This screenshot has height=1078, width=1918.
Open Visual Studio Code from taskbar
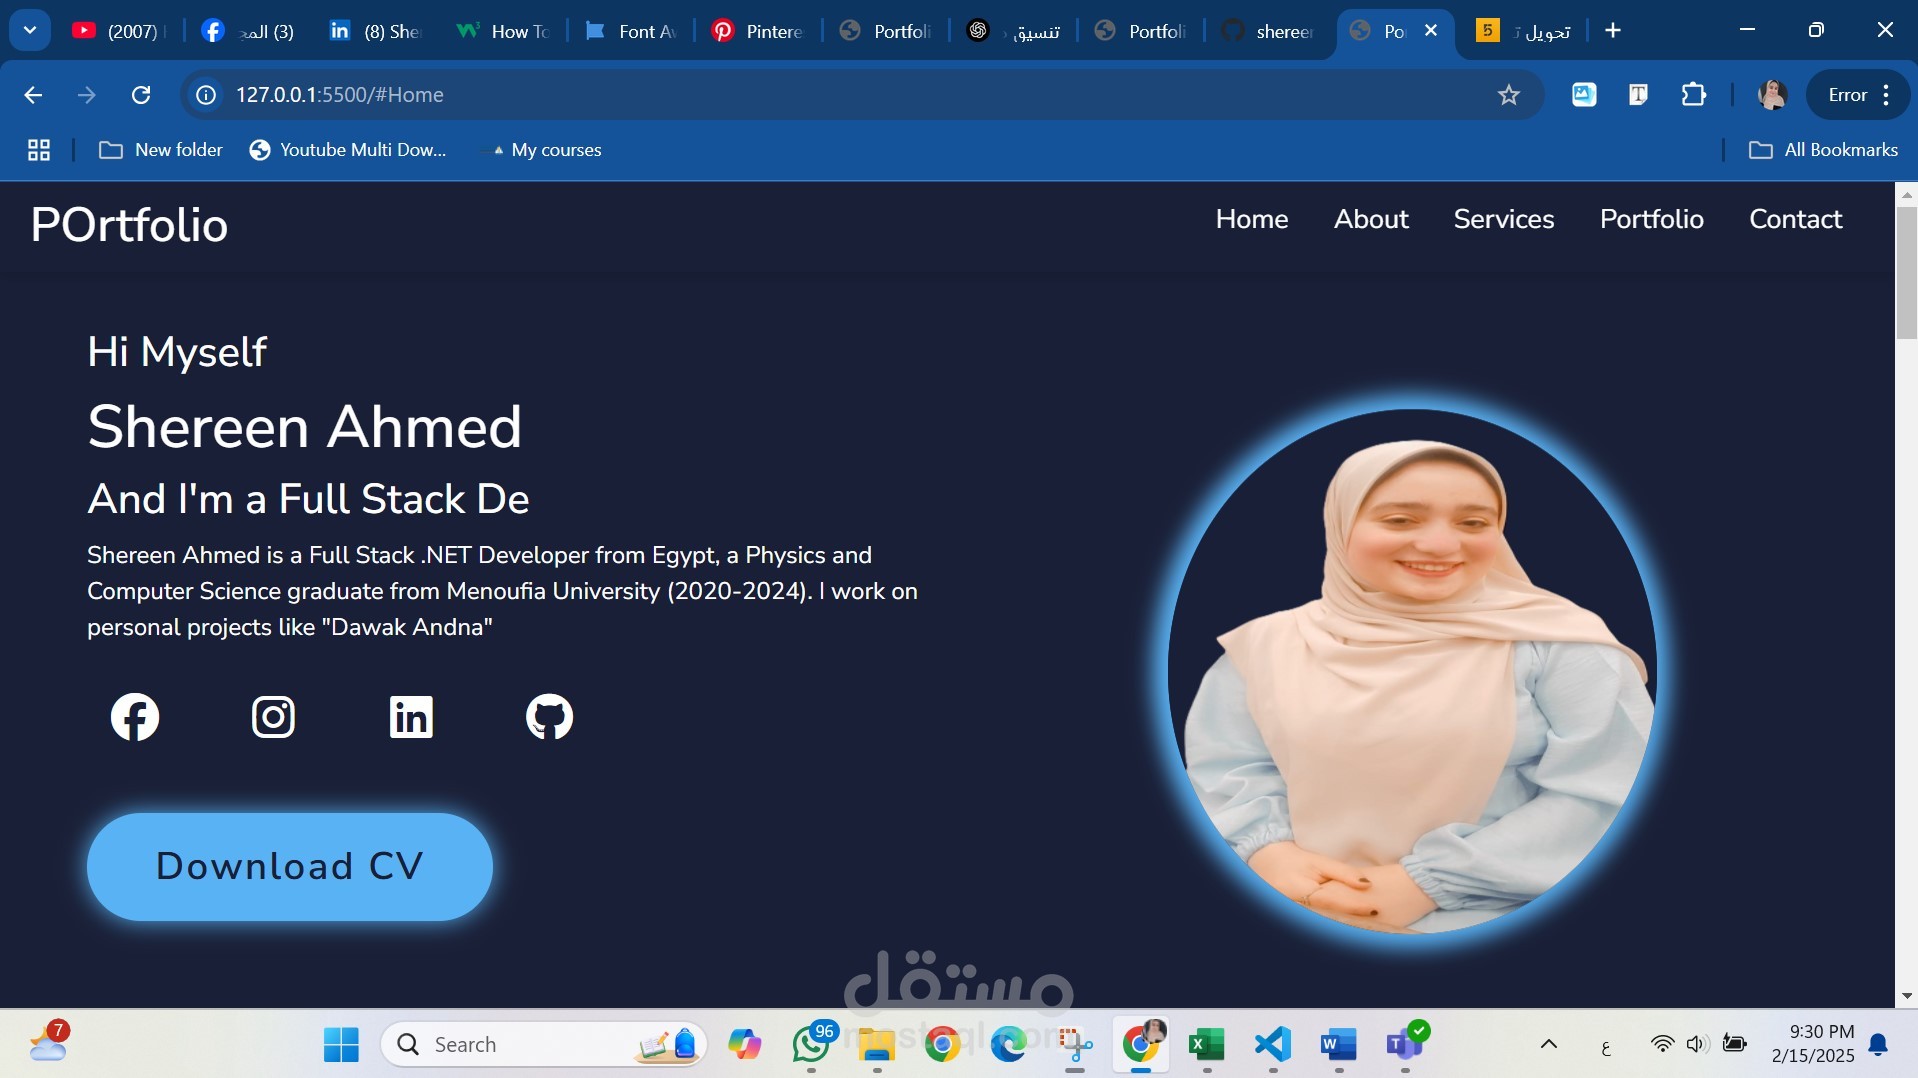click(x=1273, y=1045)
